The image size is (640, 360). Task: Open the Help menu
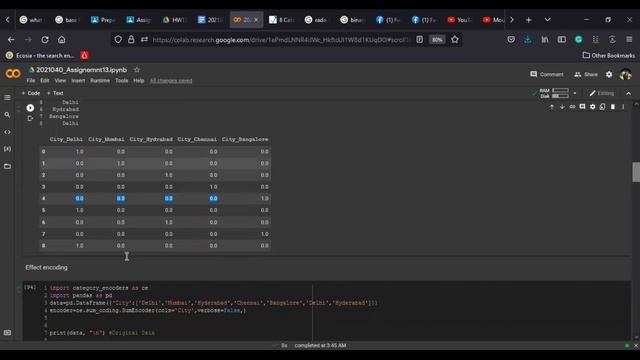139,81
